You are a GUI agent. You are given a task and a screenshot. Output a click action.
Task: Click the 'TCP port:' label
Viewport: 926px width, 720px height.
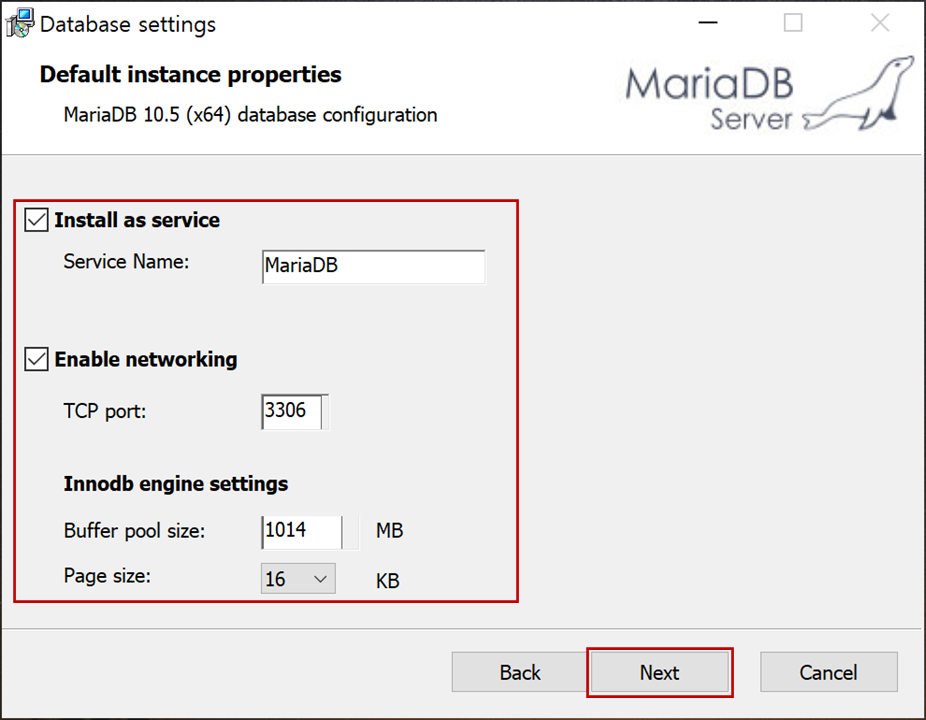click(105, 411)
